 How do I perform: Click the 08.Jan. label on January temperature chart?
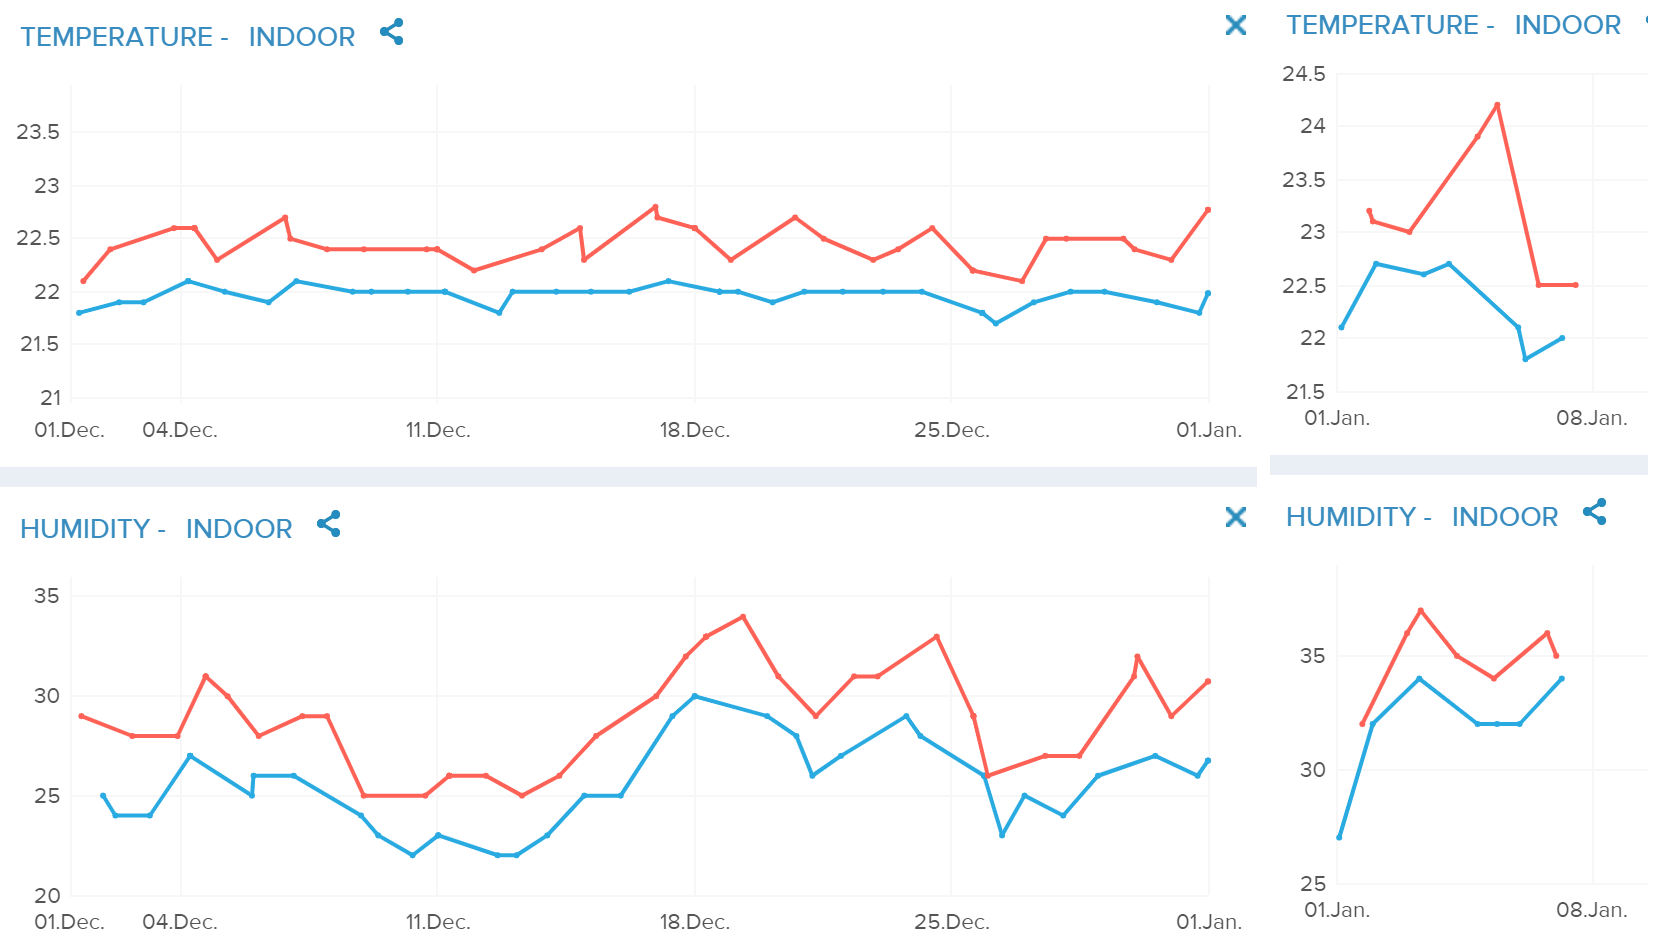click(x=1592, y=418)
